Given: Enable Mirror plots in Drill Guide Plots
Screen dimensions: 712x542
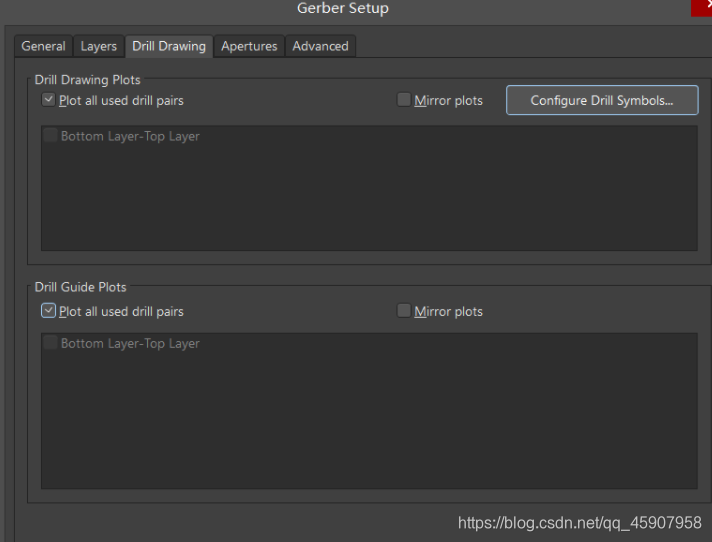Looking at the screenshot, I should click(404, 310).
